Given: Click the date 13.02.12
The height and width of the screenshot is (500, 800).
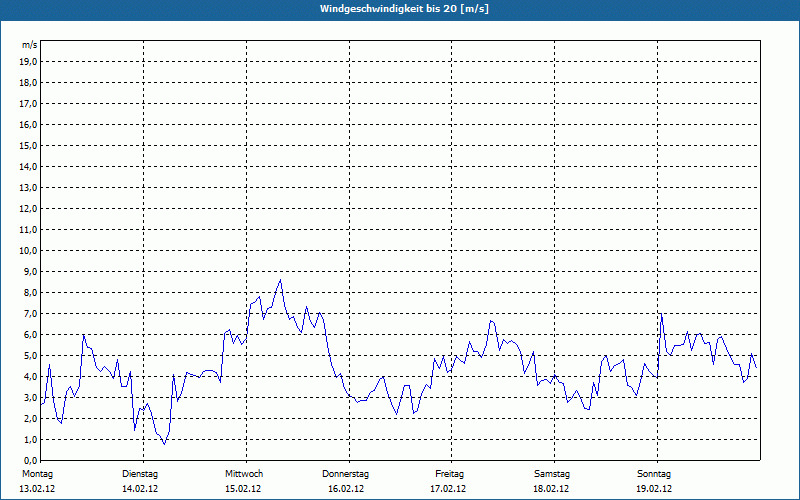Looking at the screenshot, I should point(37,489).
